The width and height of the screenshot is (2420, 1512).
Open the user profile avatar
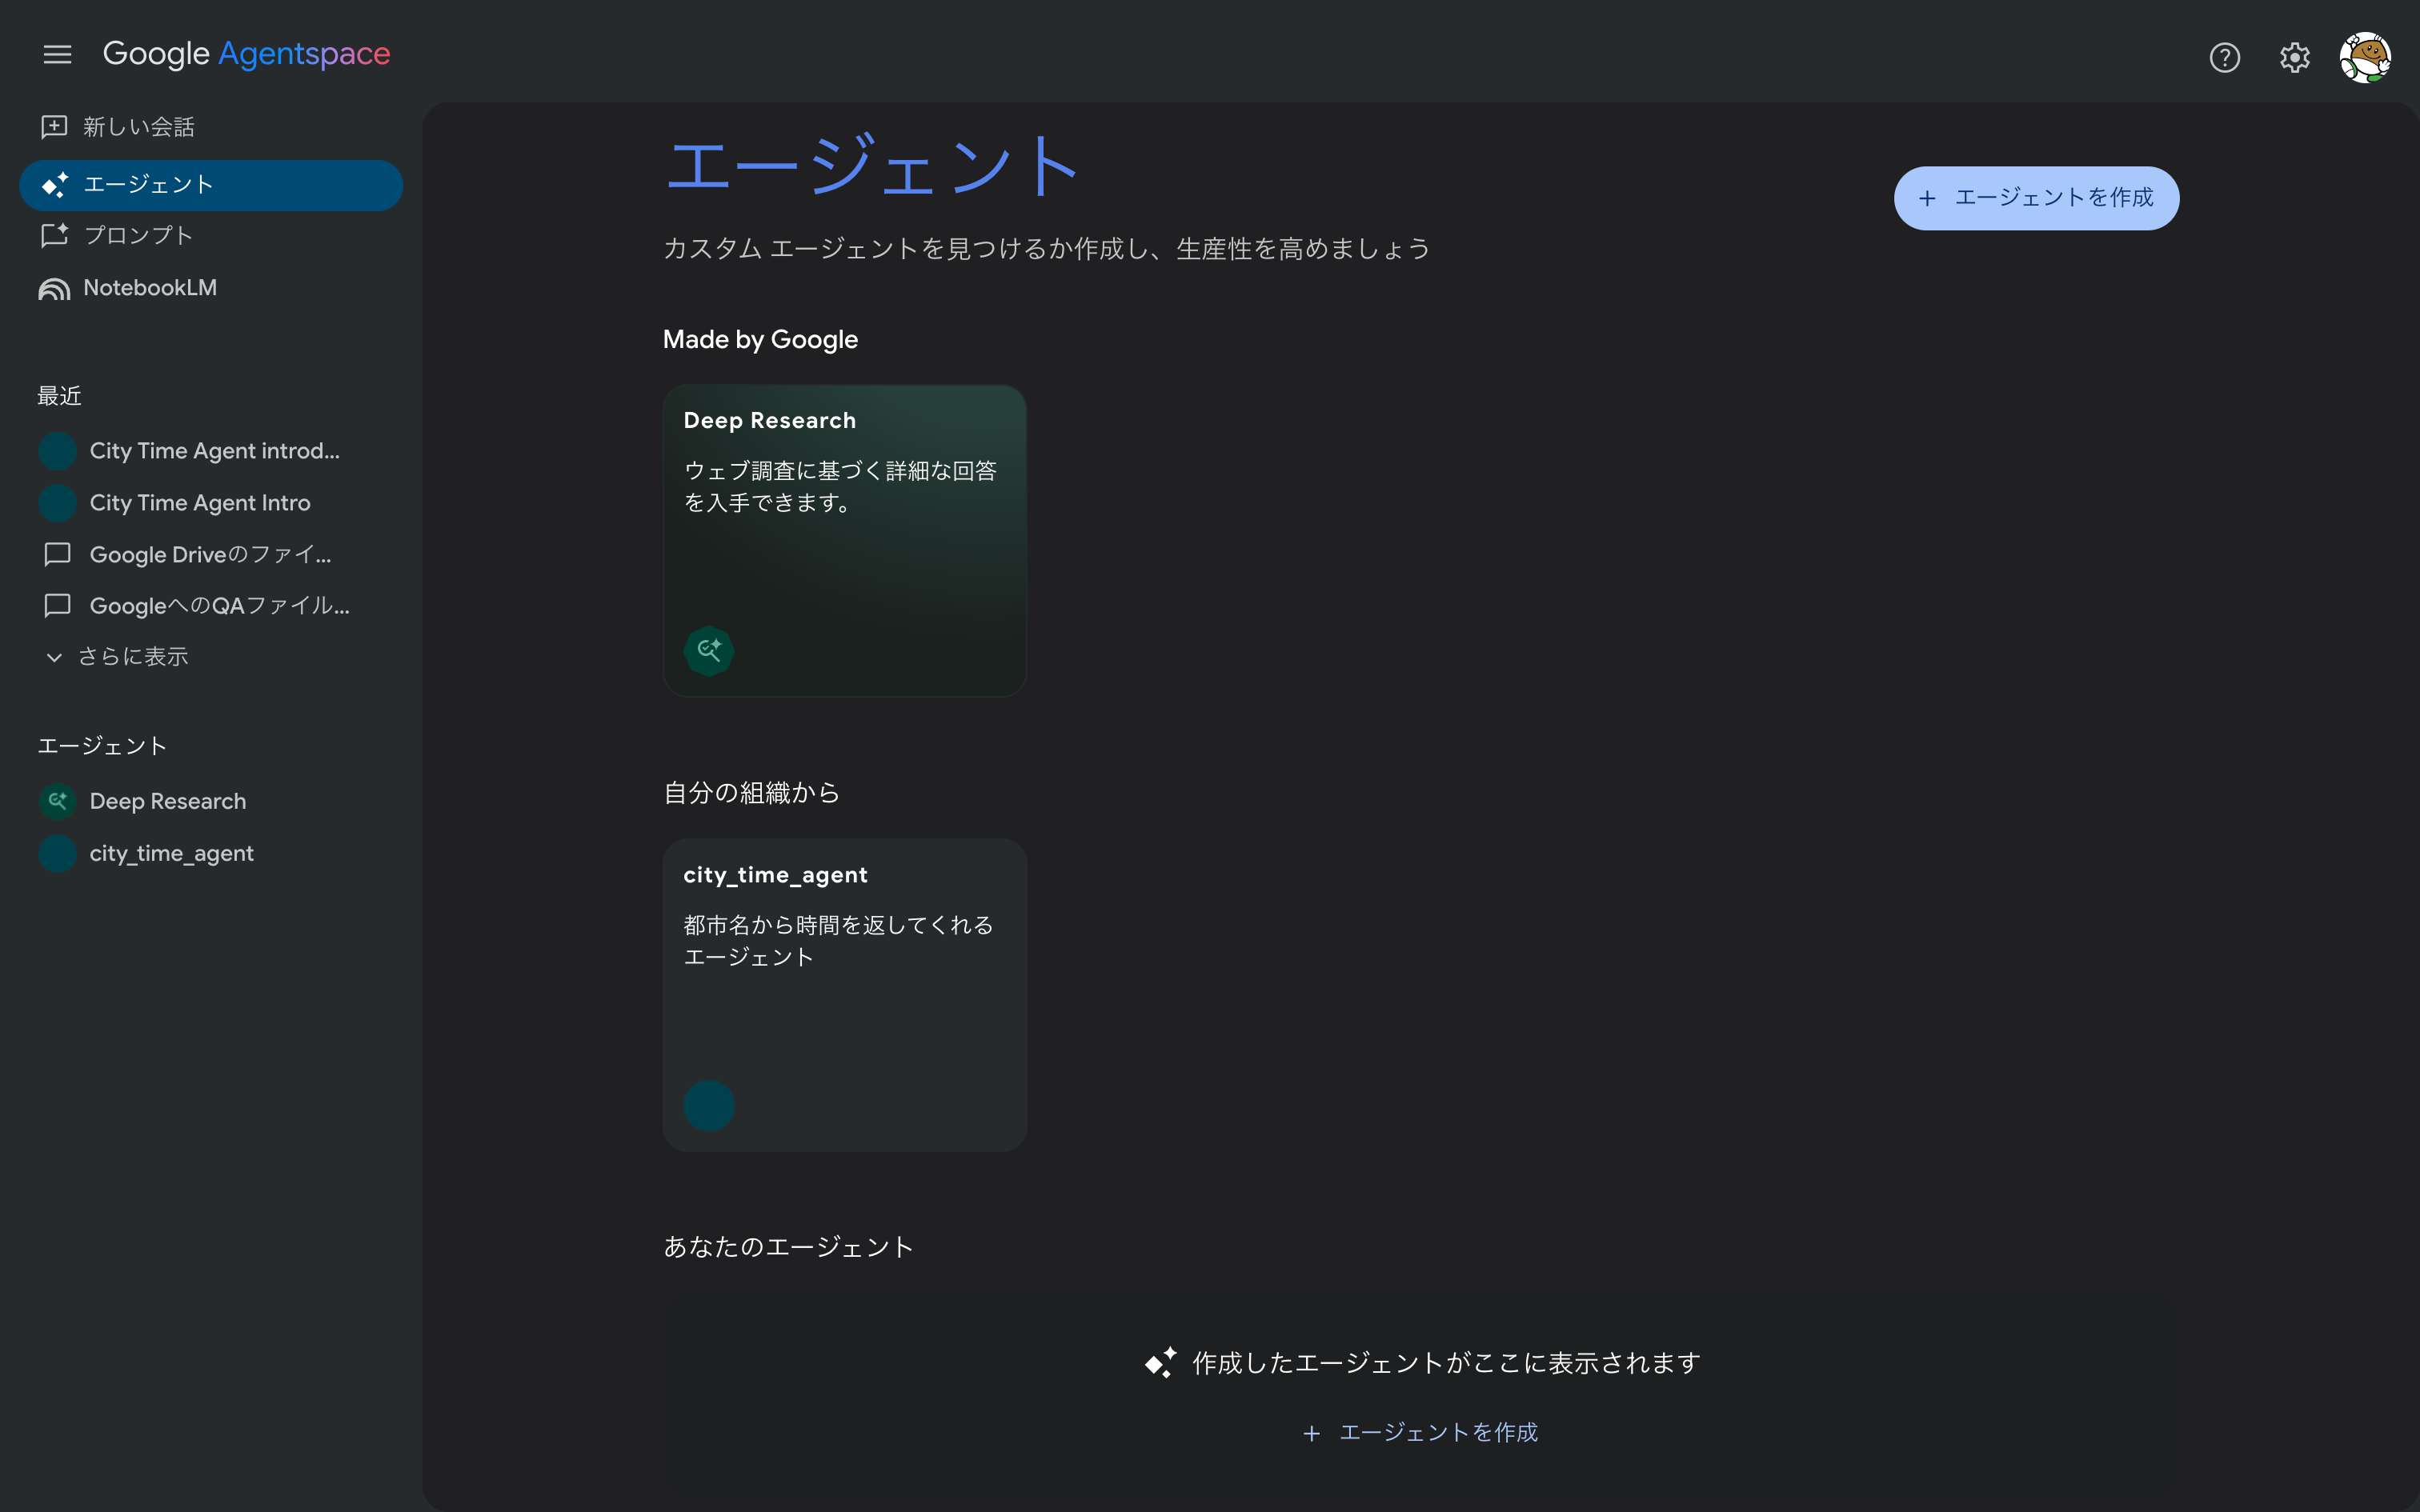(x=2365, y=58)
